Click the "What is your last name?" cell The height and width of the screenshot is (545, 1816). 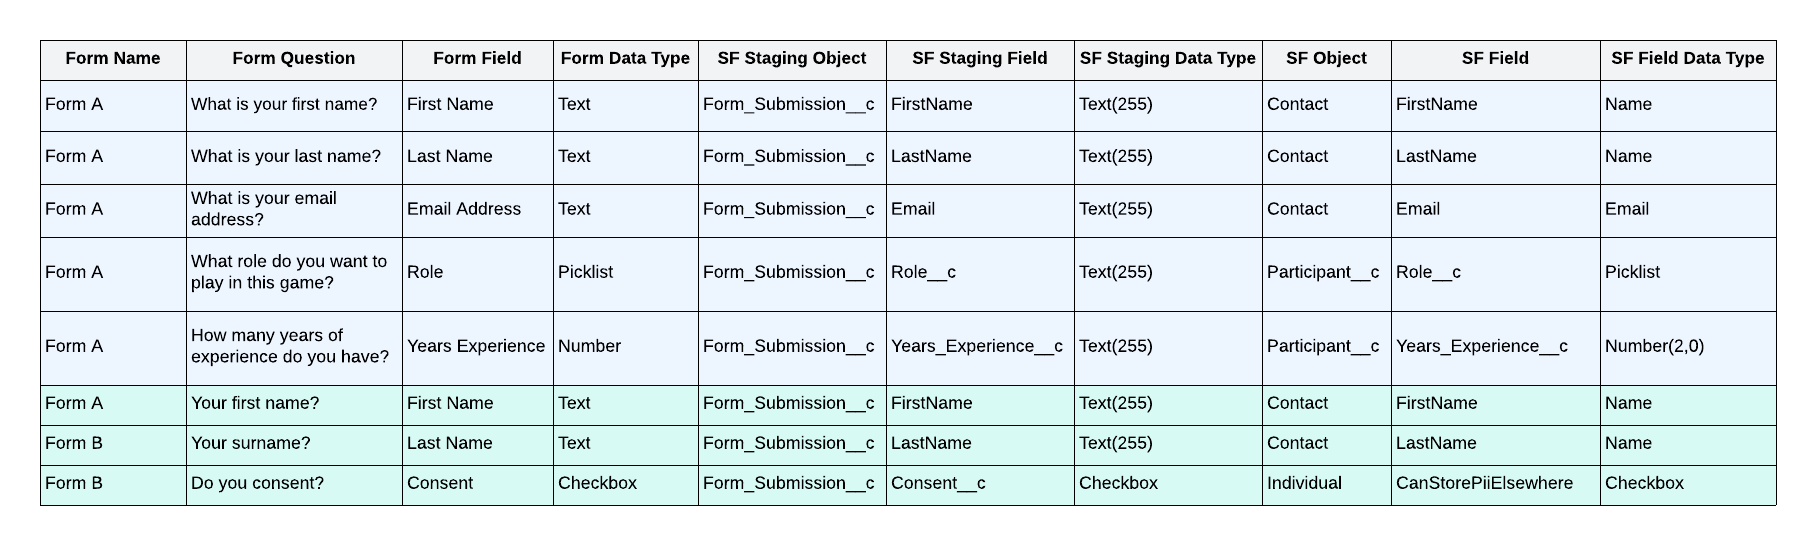[286, 157]
